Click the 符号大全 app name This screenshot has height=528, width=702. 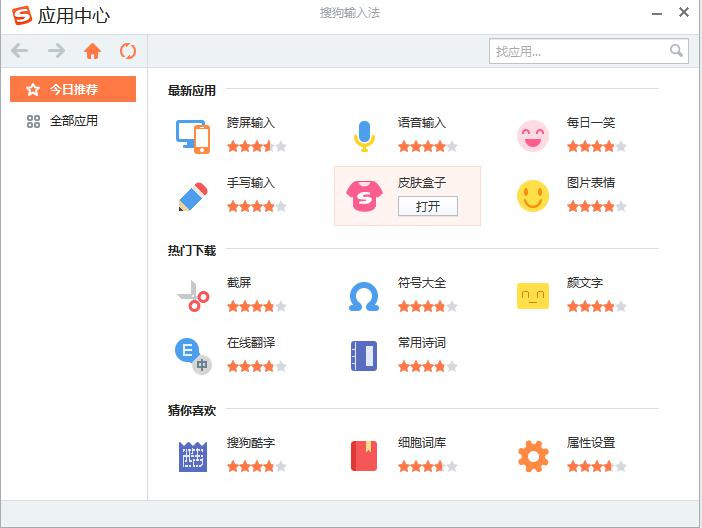[422, 282]
